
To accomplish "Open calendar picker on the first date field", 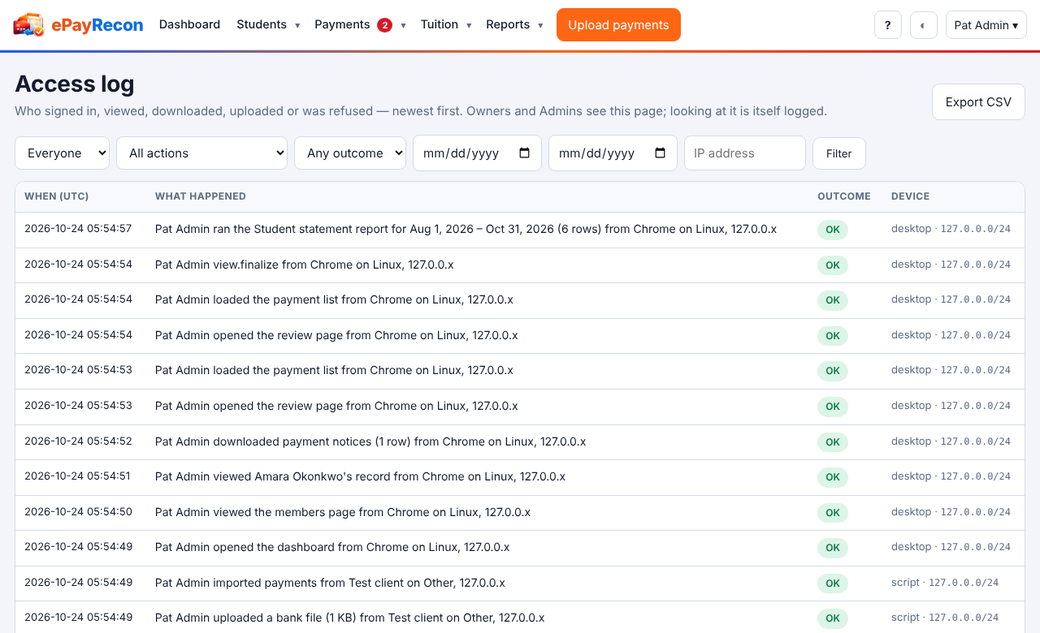I will 524,153.
